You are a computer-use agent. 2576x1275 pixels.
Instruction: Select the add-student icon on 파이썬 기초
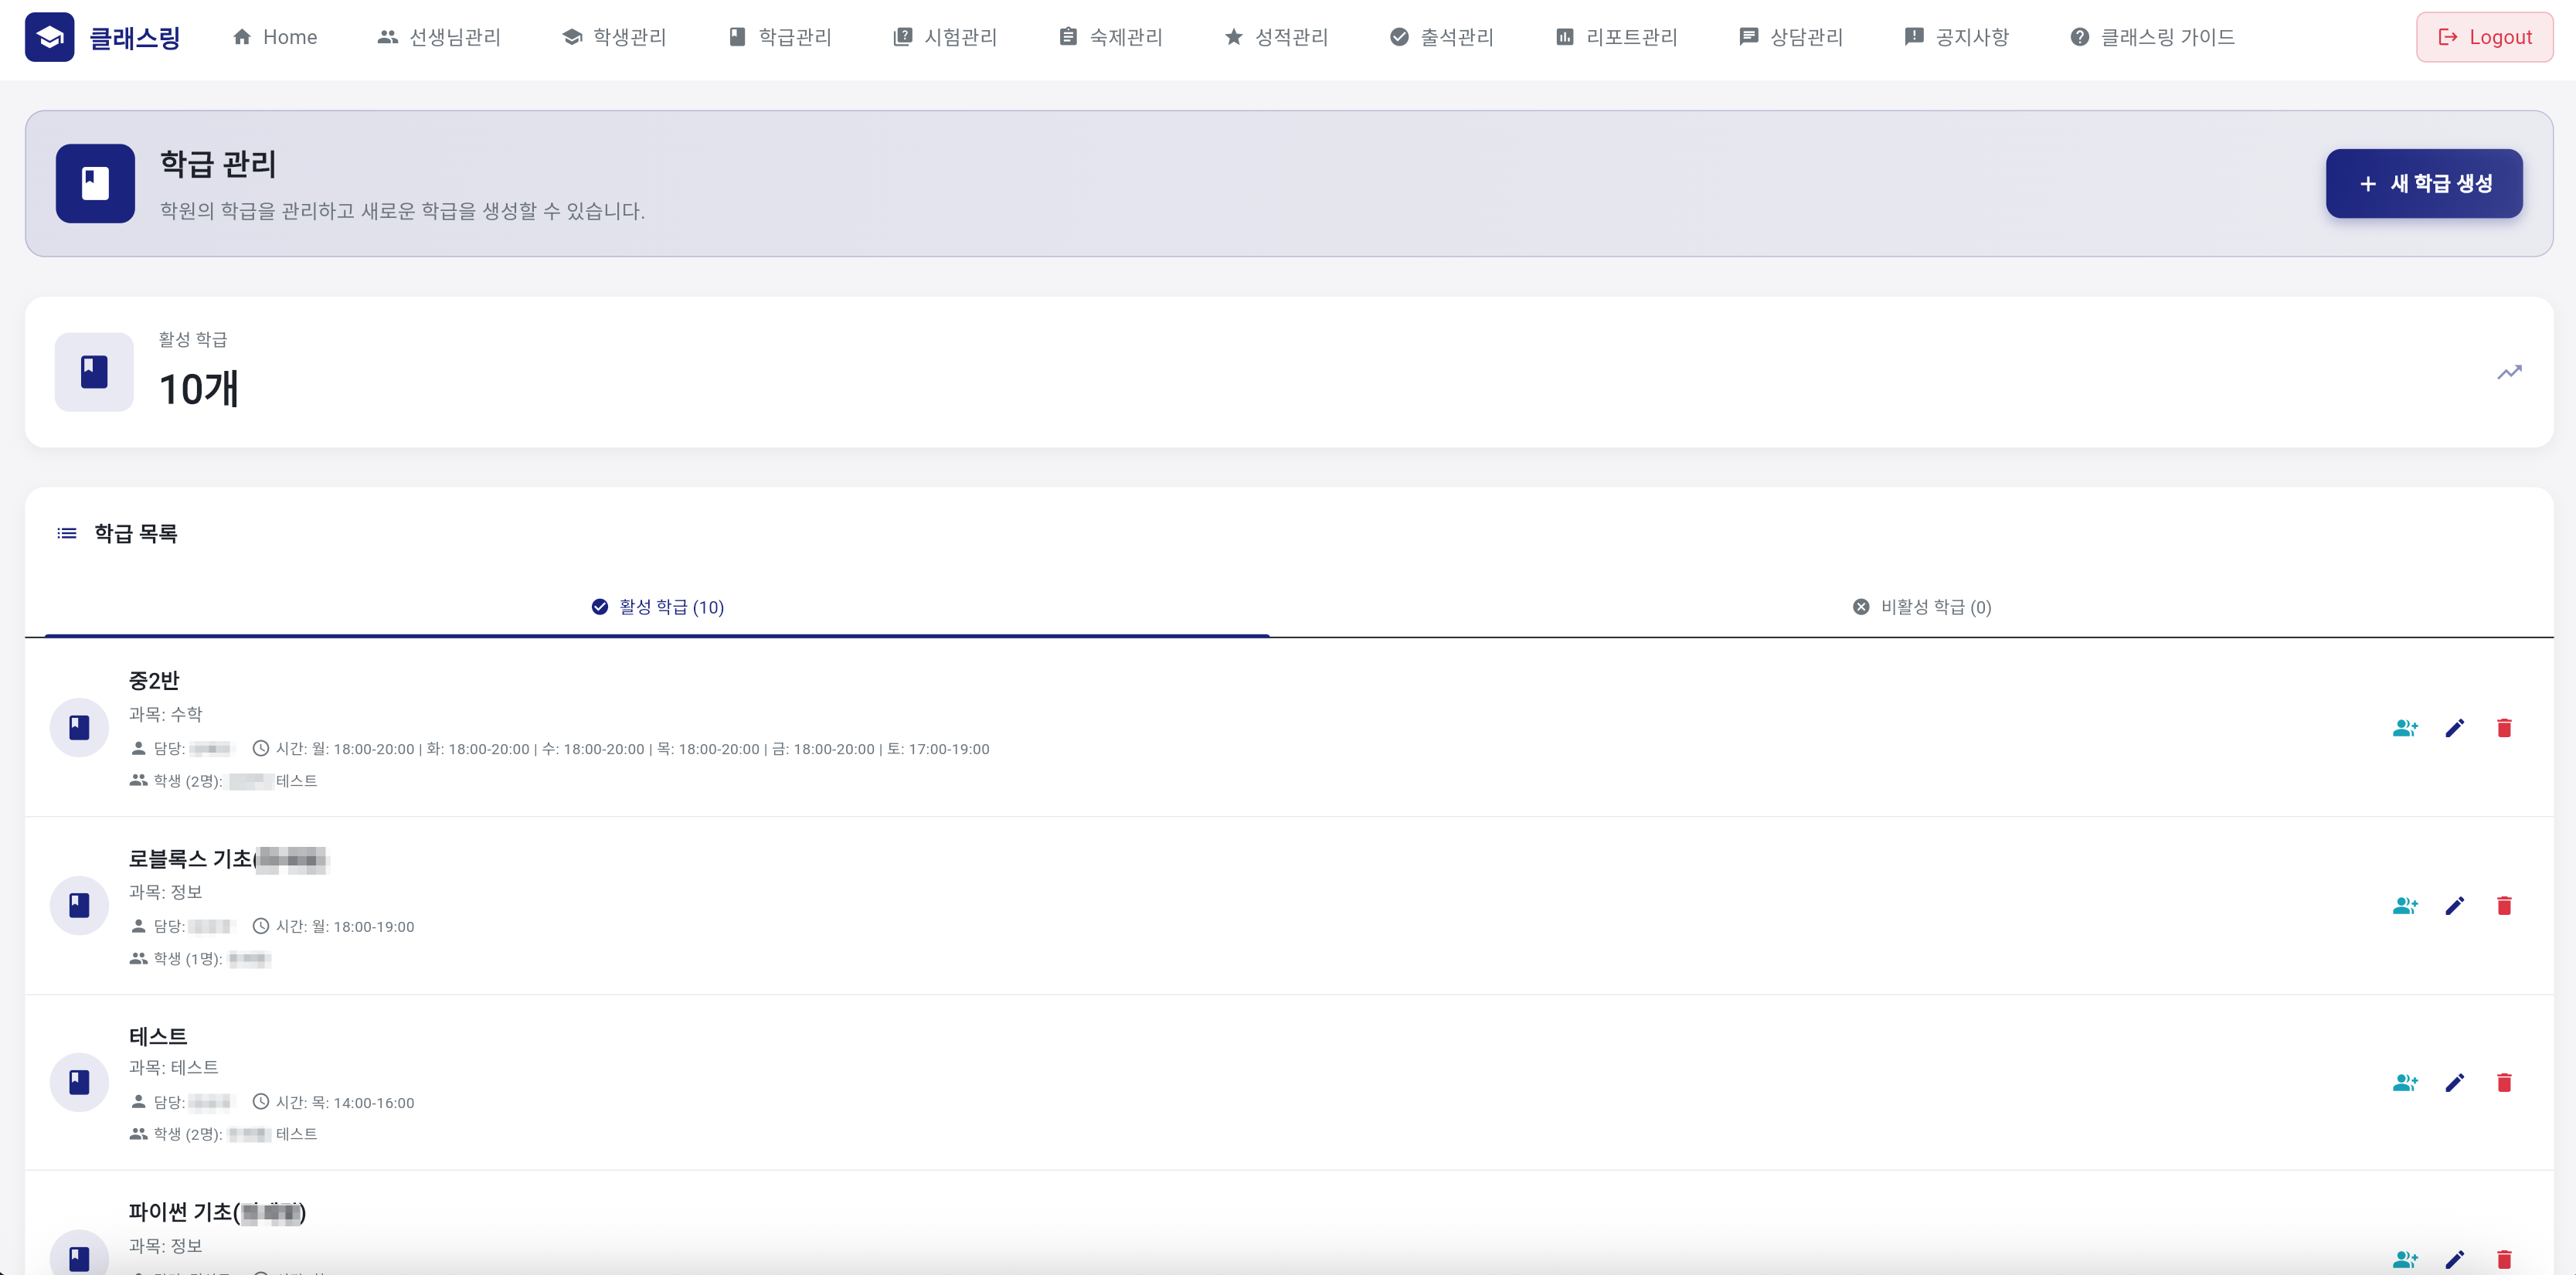pyautogui.click(x=2406, y=1259)
